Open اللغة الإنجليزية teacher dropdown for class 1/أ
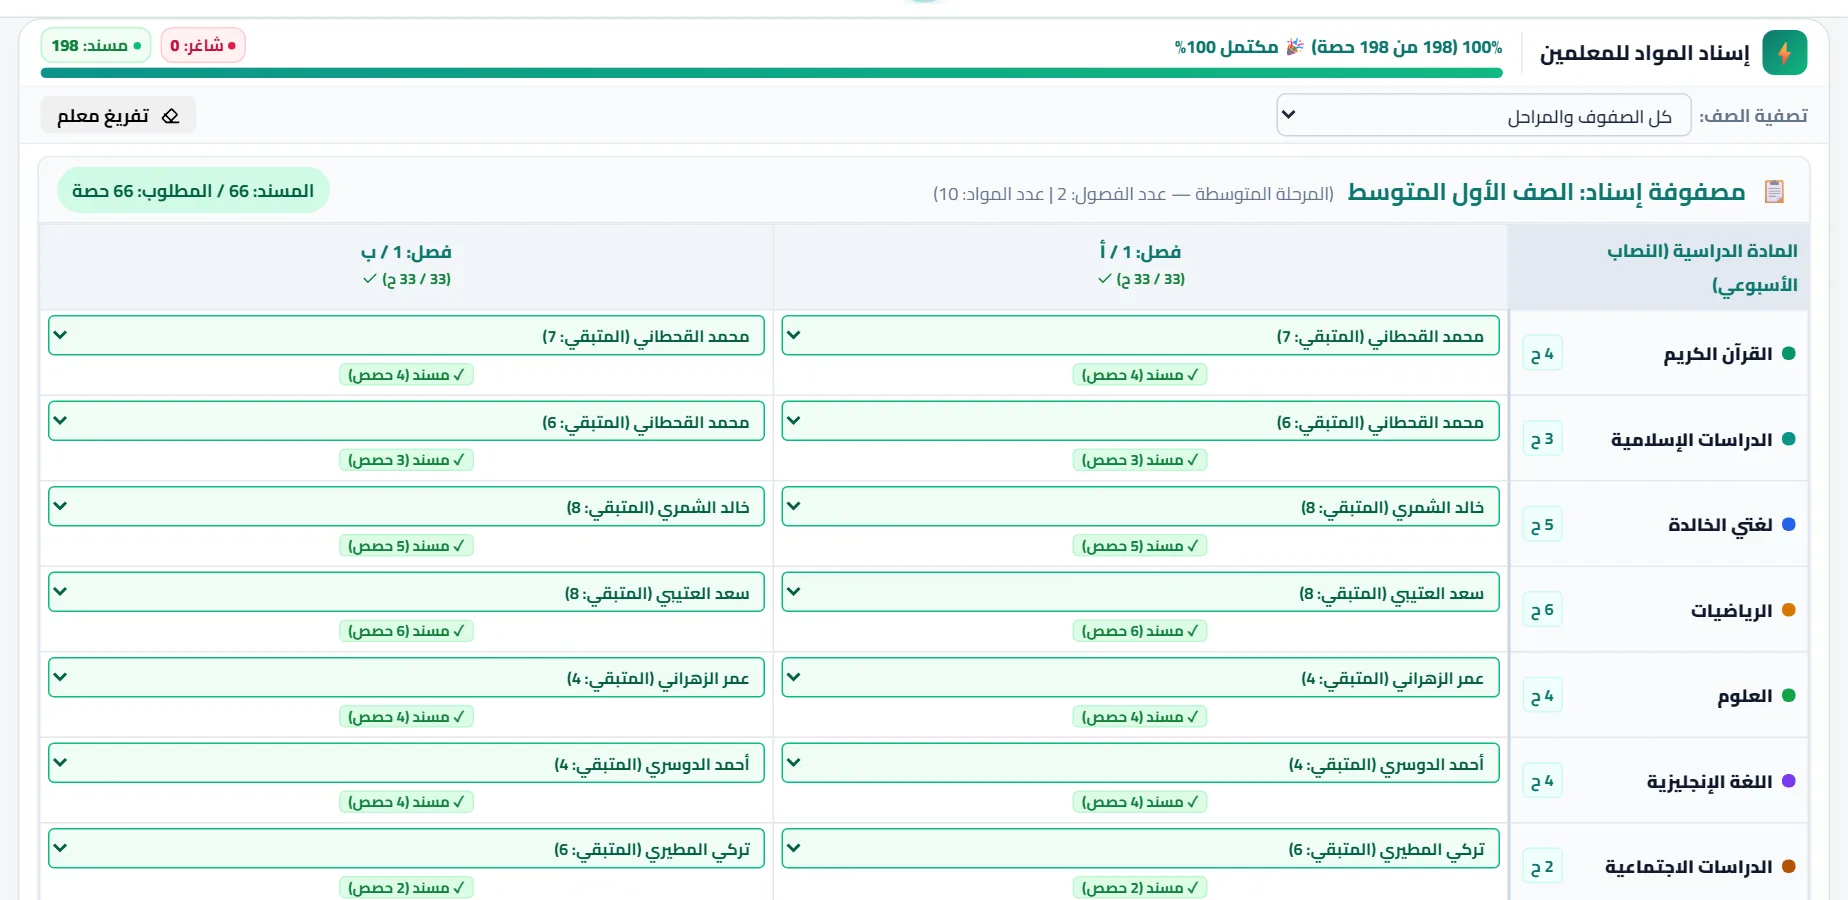The width and height of the screenshot is (1848, 900). point(1140,763)
